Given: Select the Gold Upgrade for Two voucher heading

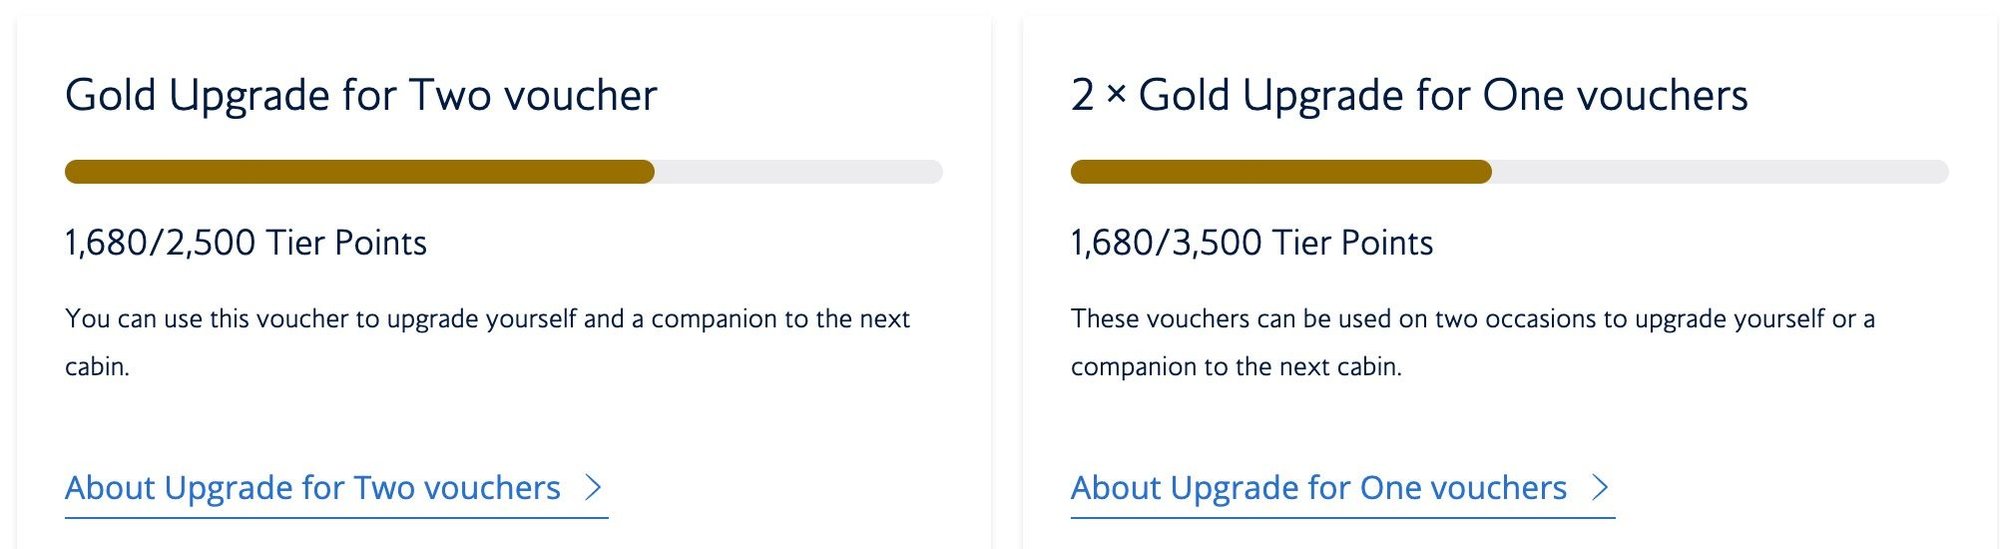Looking at the screenshot, I should tap(361, 96).
